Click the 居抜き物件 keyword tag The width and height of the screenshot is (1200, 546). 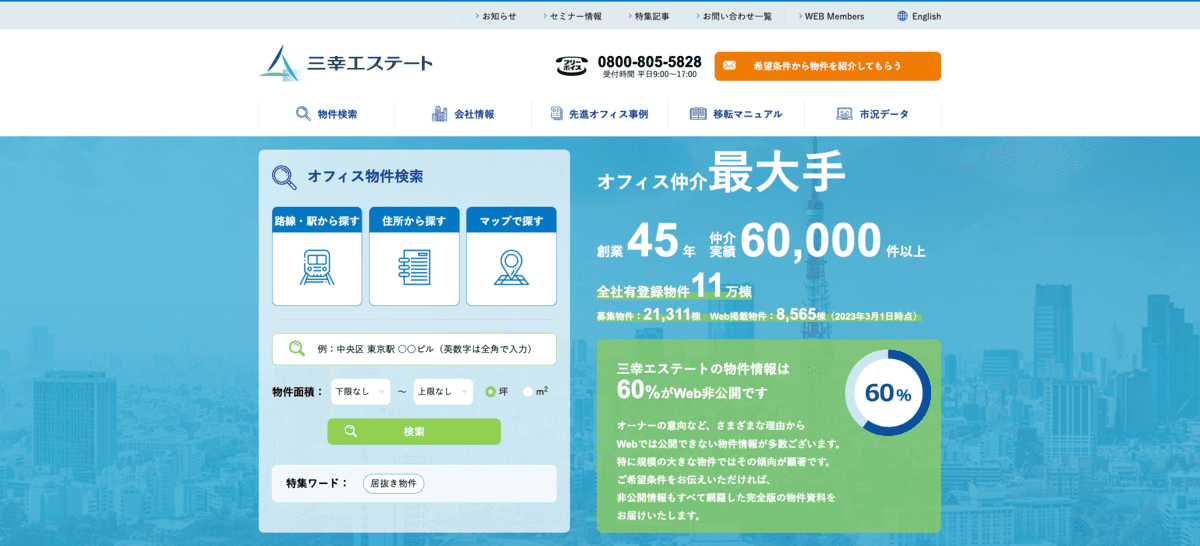pyautogui.click(x=393, y=483)
